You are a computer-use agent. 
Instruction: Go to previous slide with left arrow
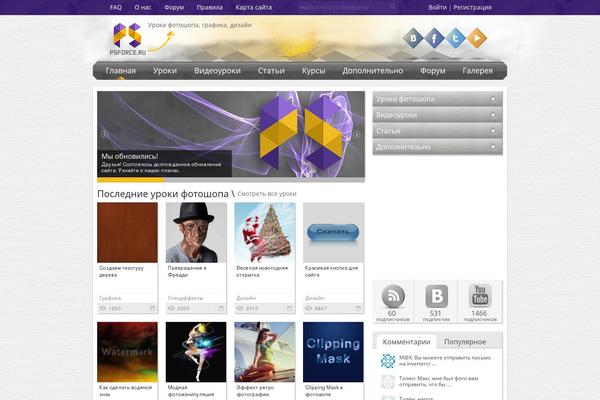[x=104, y=134]
